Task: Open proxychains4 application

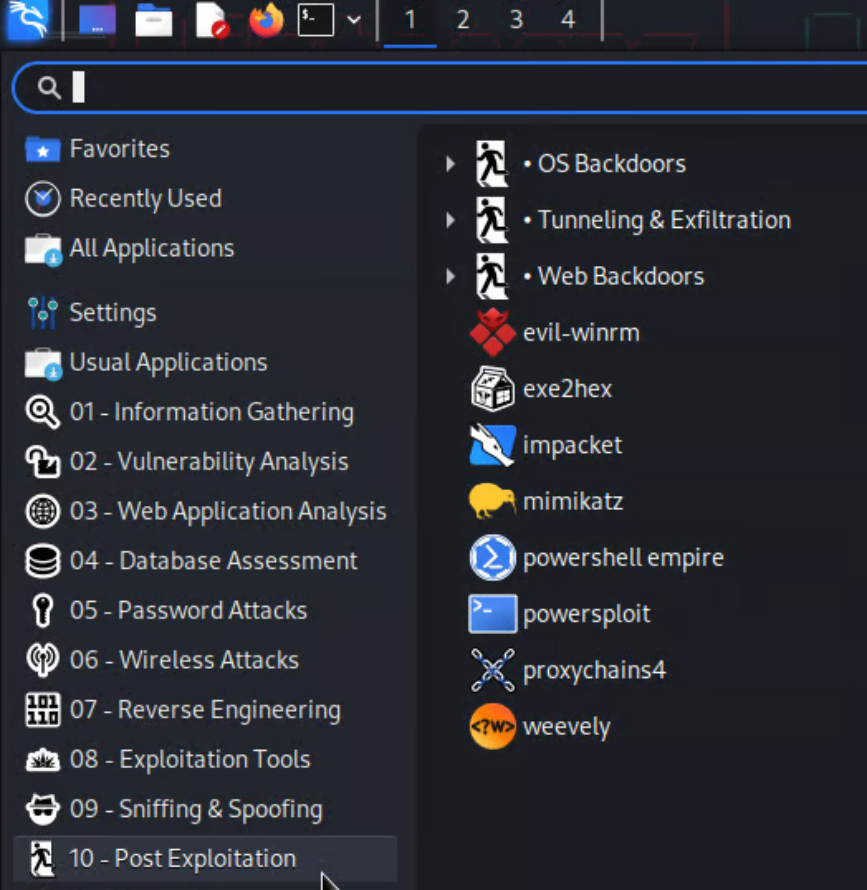Action: [x=593, y=669]
